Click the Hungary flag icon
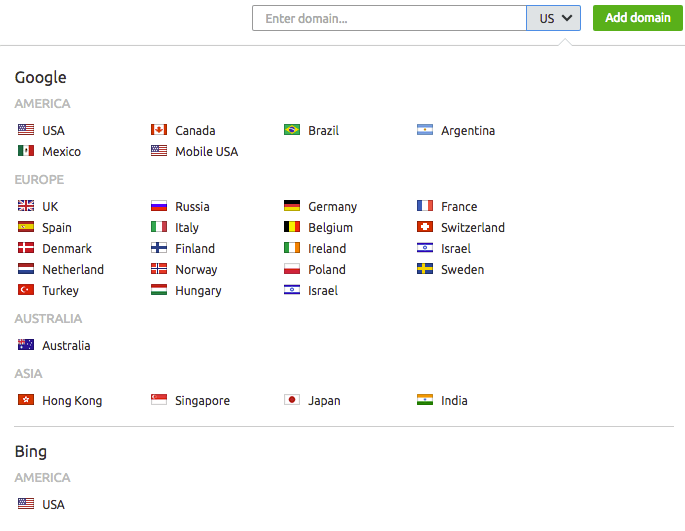This screenshot has height=531, width=685. [159, 290]
